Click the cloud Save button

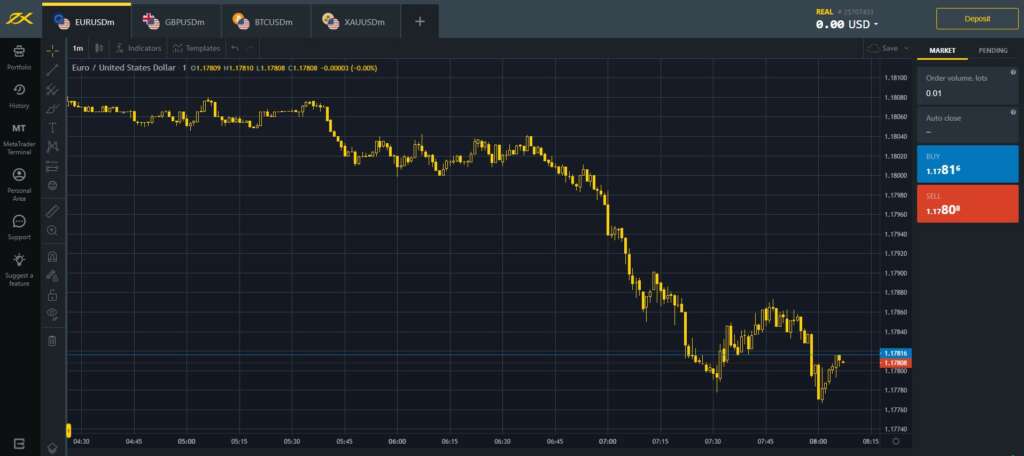(882, 48)
